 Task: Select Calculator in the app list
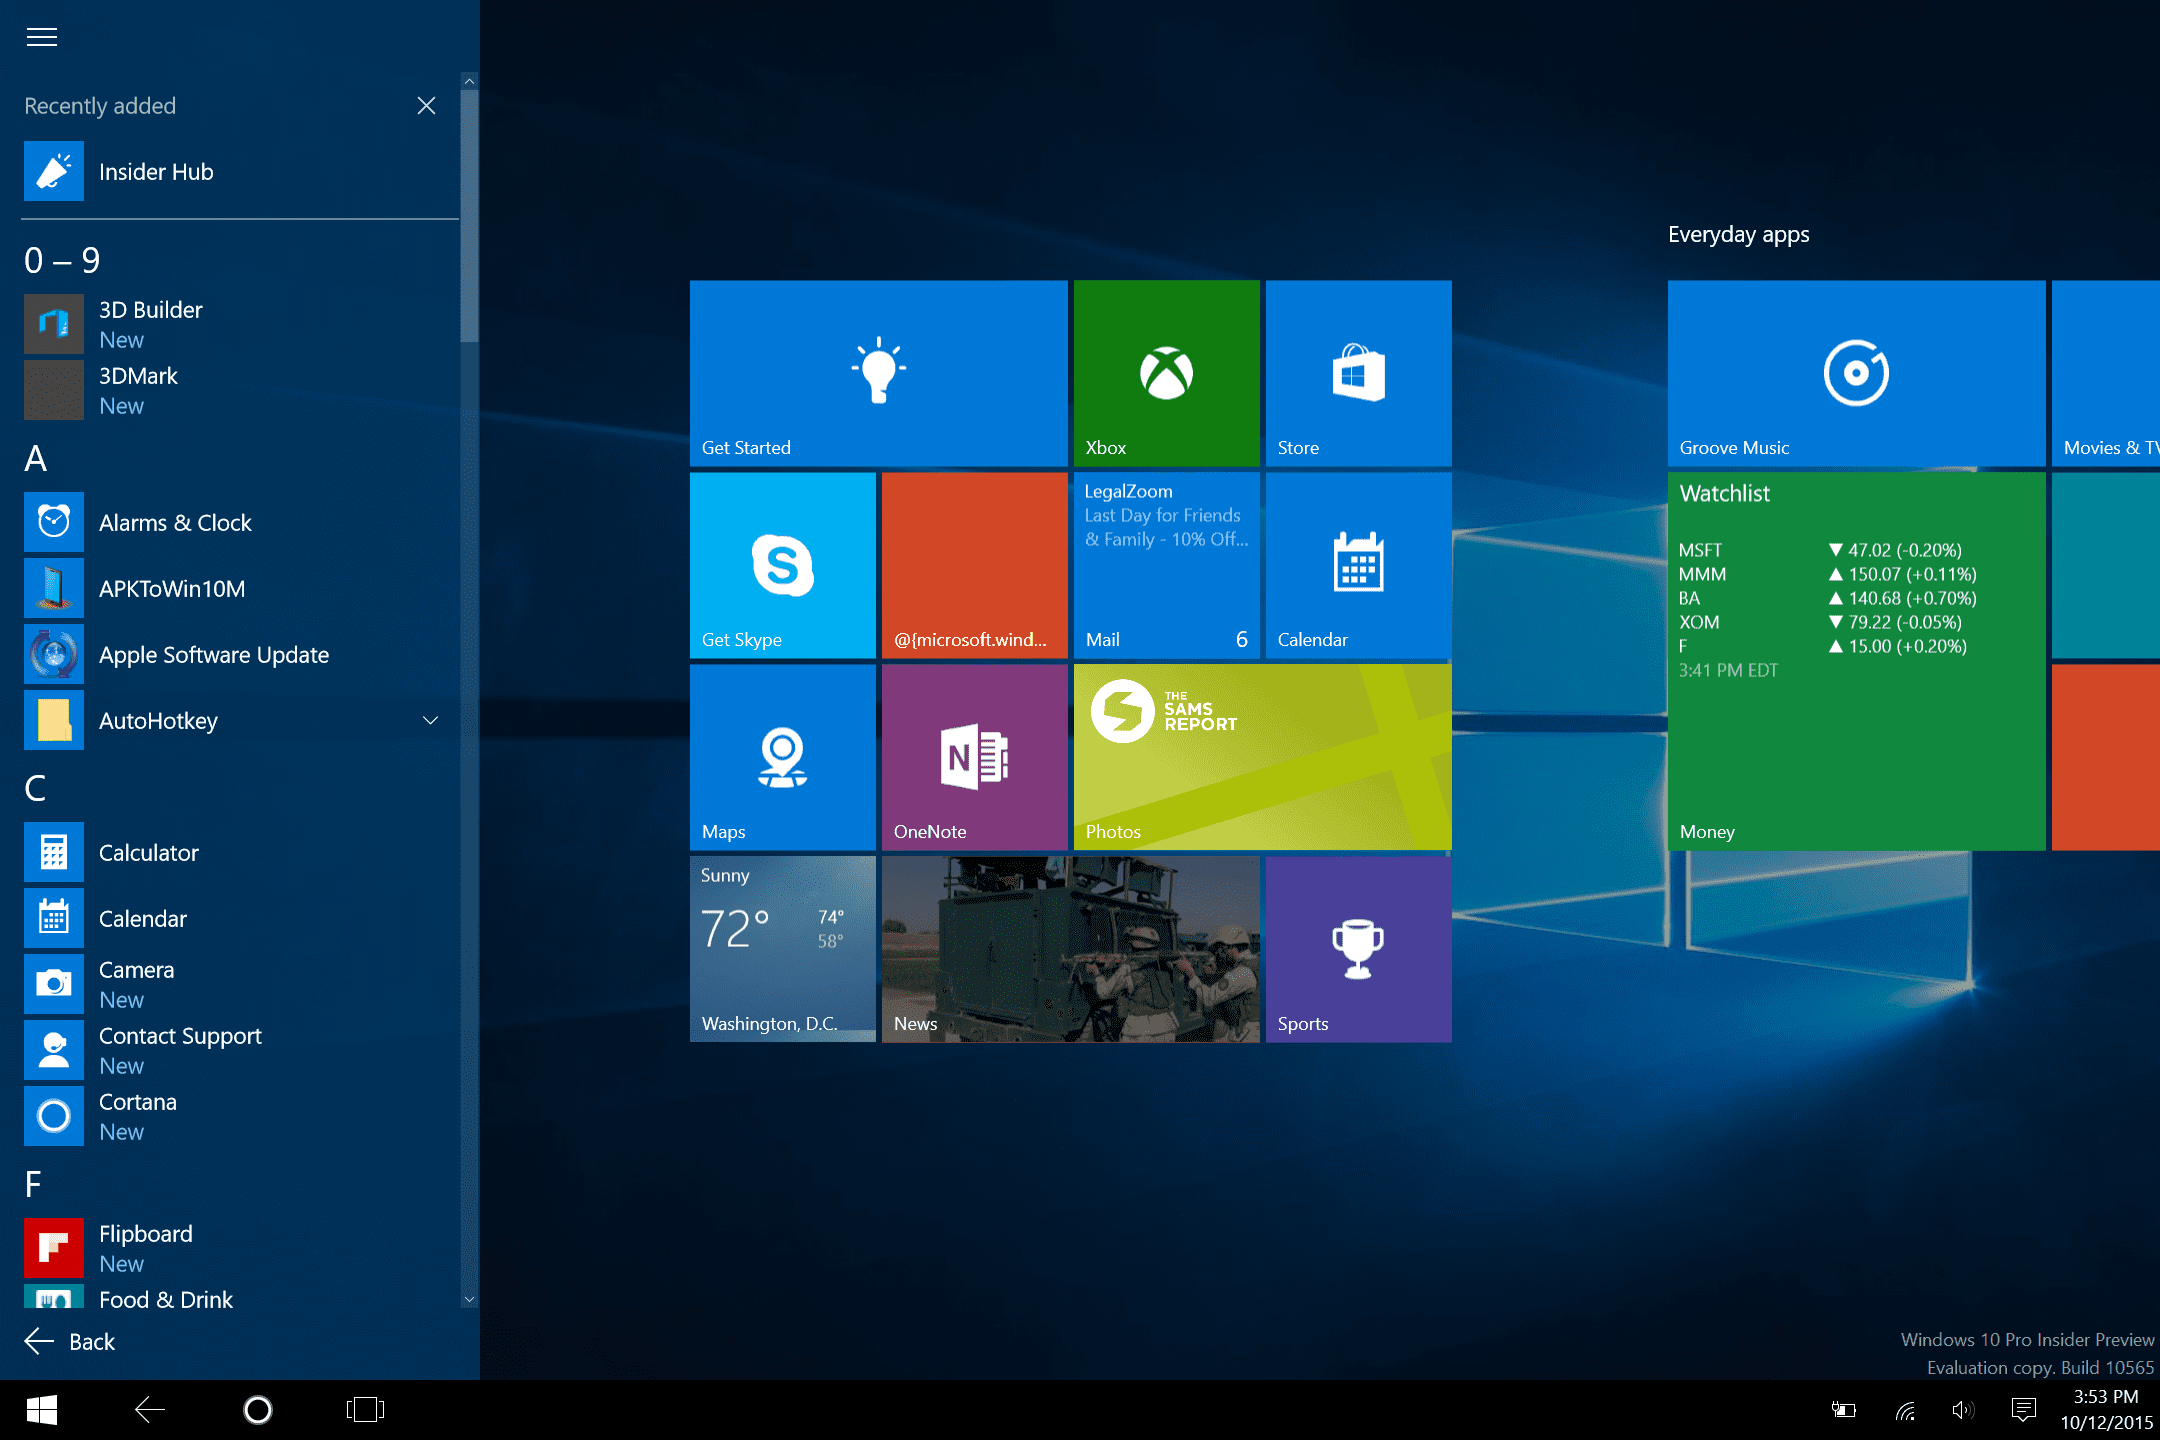[149, 853]
